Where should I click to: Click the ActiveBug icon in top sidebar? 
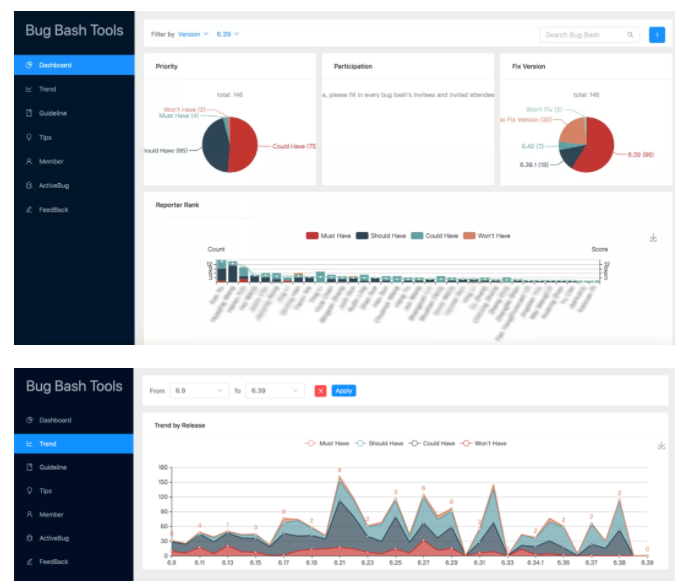[x=29, y=185]
